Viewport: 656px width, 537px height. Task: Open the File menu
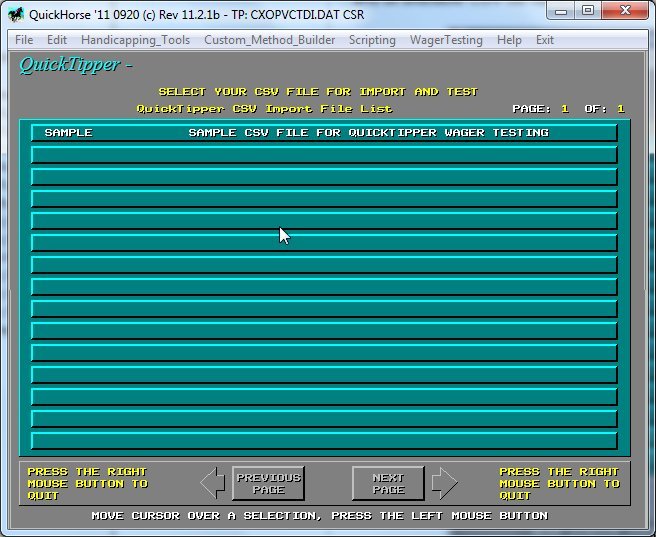tap(24, 40)
